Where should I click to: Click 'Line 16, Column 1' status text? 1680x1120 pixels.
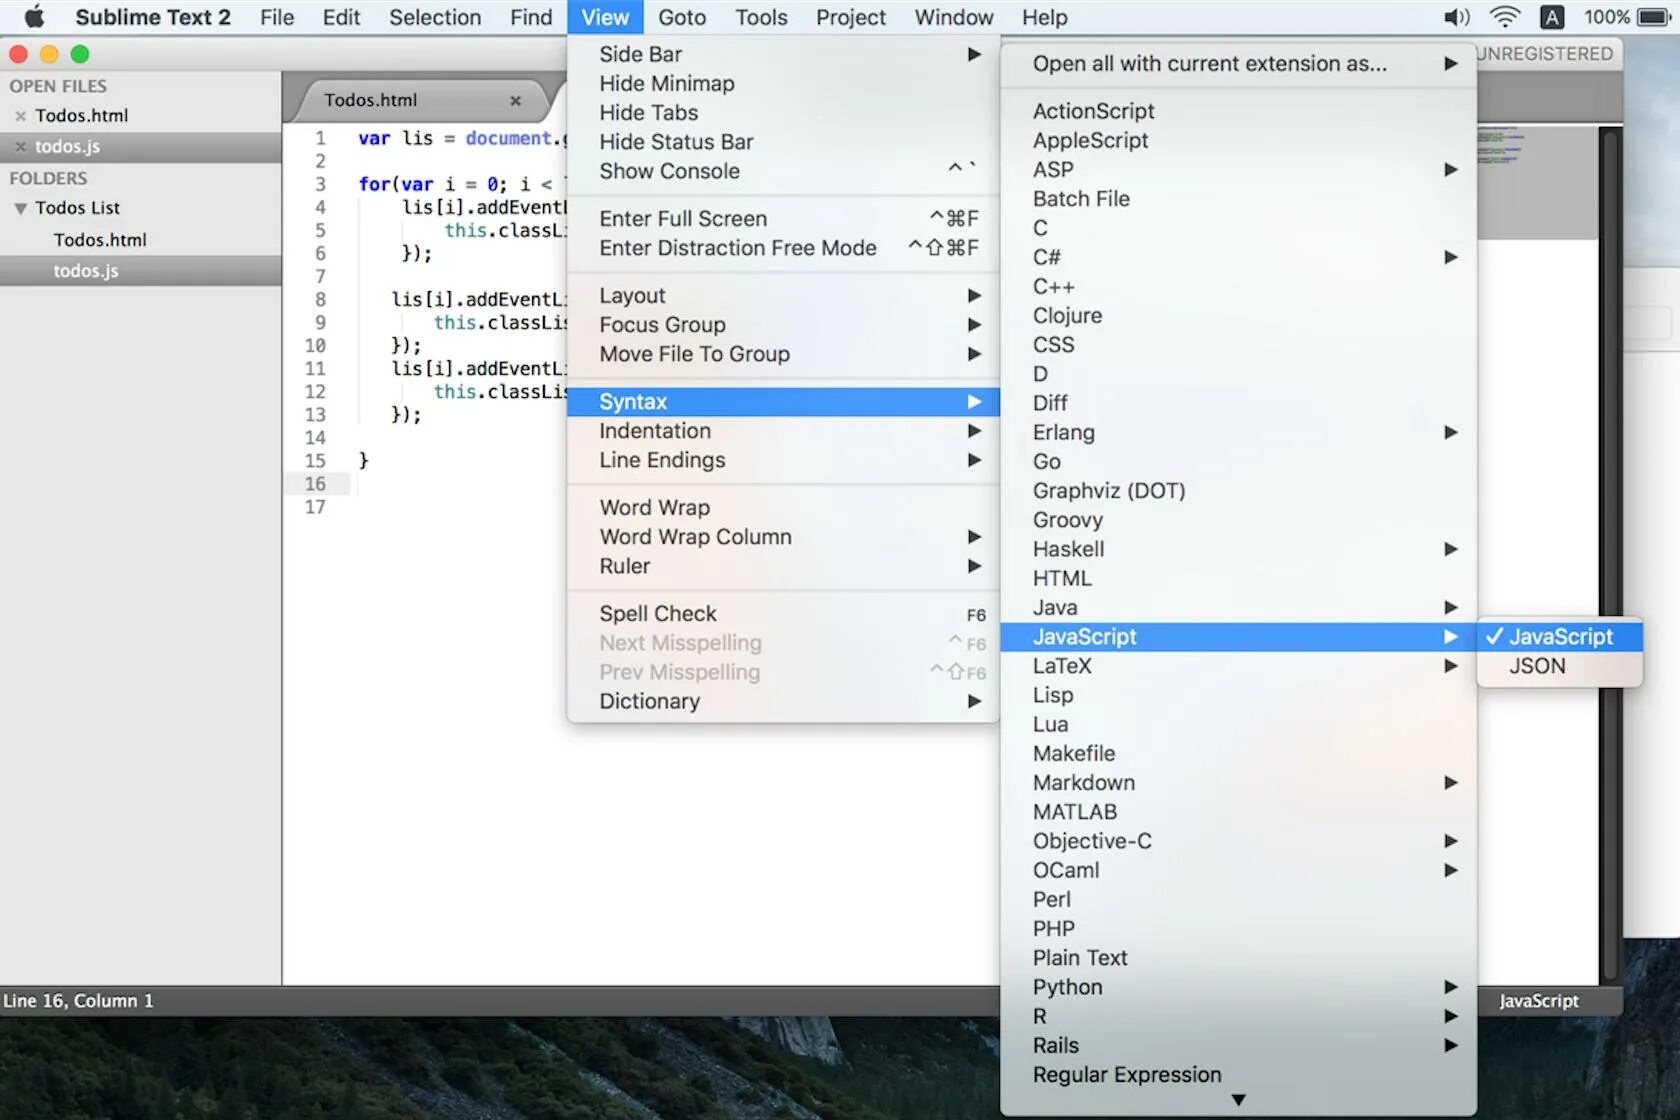click(78, 1001)
